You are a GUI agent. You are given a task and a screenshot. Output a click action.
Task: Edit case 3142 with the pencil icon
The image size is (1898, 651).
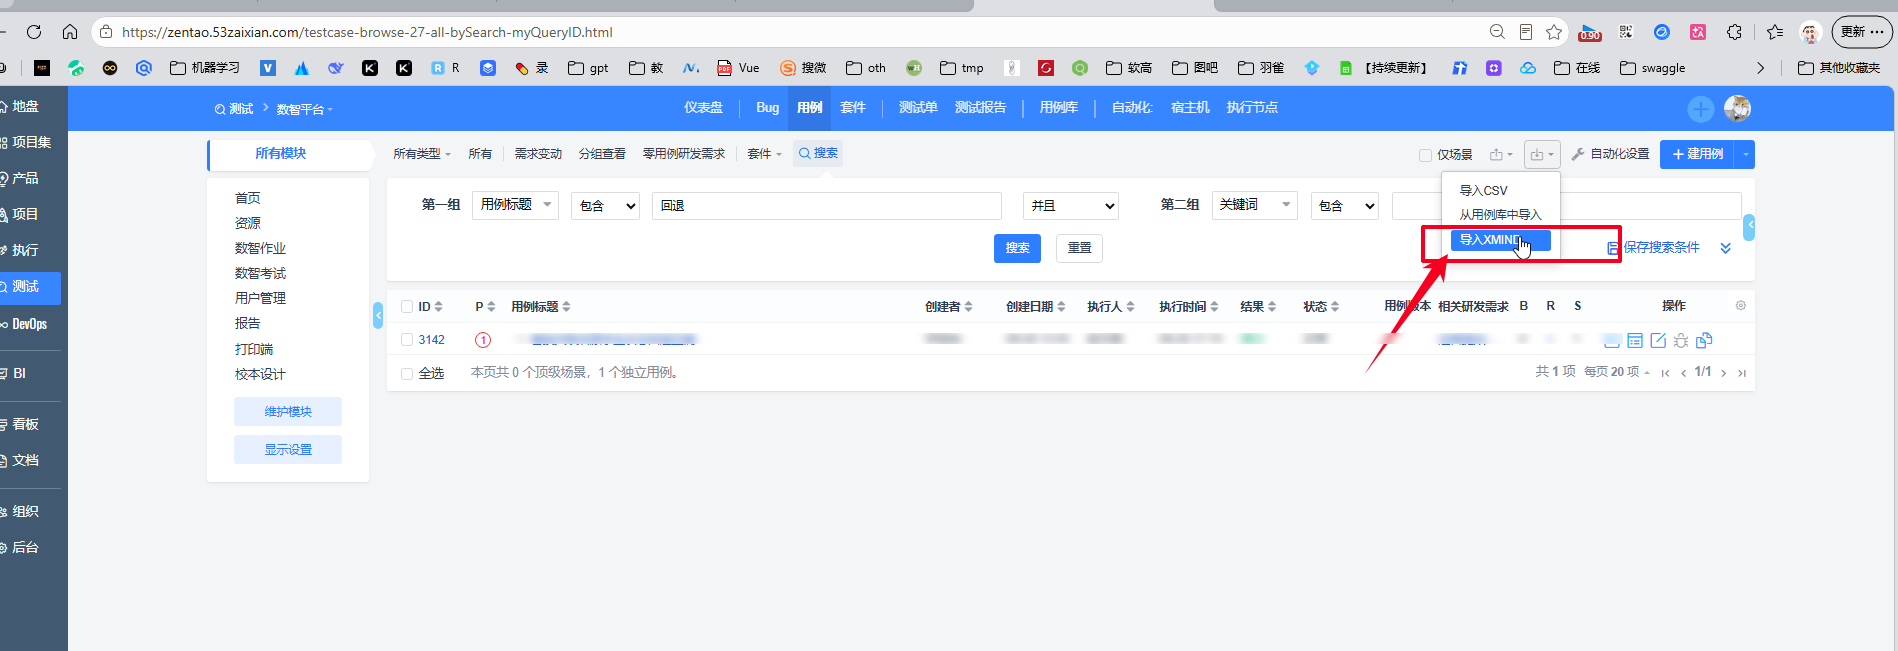click(1658, 340)
